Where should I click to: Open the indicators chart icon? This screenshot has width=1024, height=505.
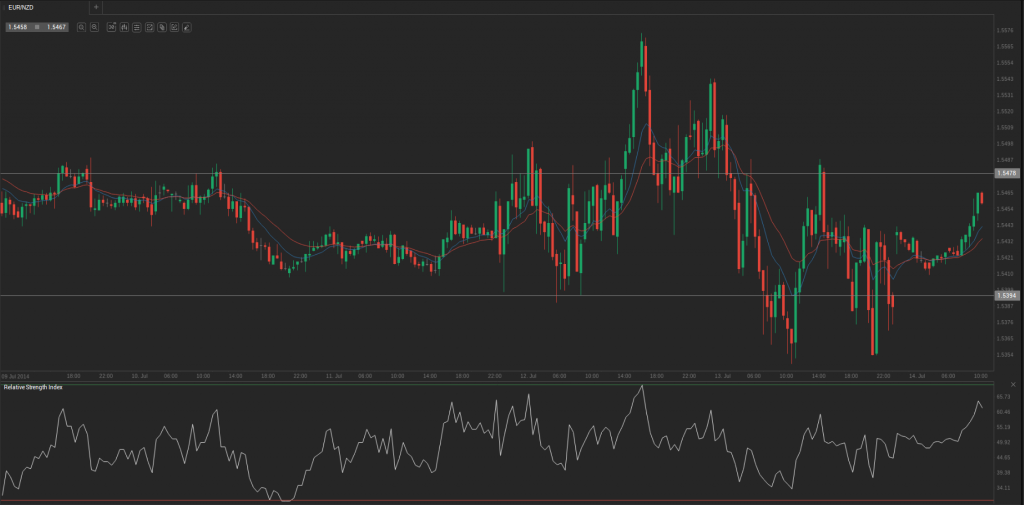pos(150,27)
